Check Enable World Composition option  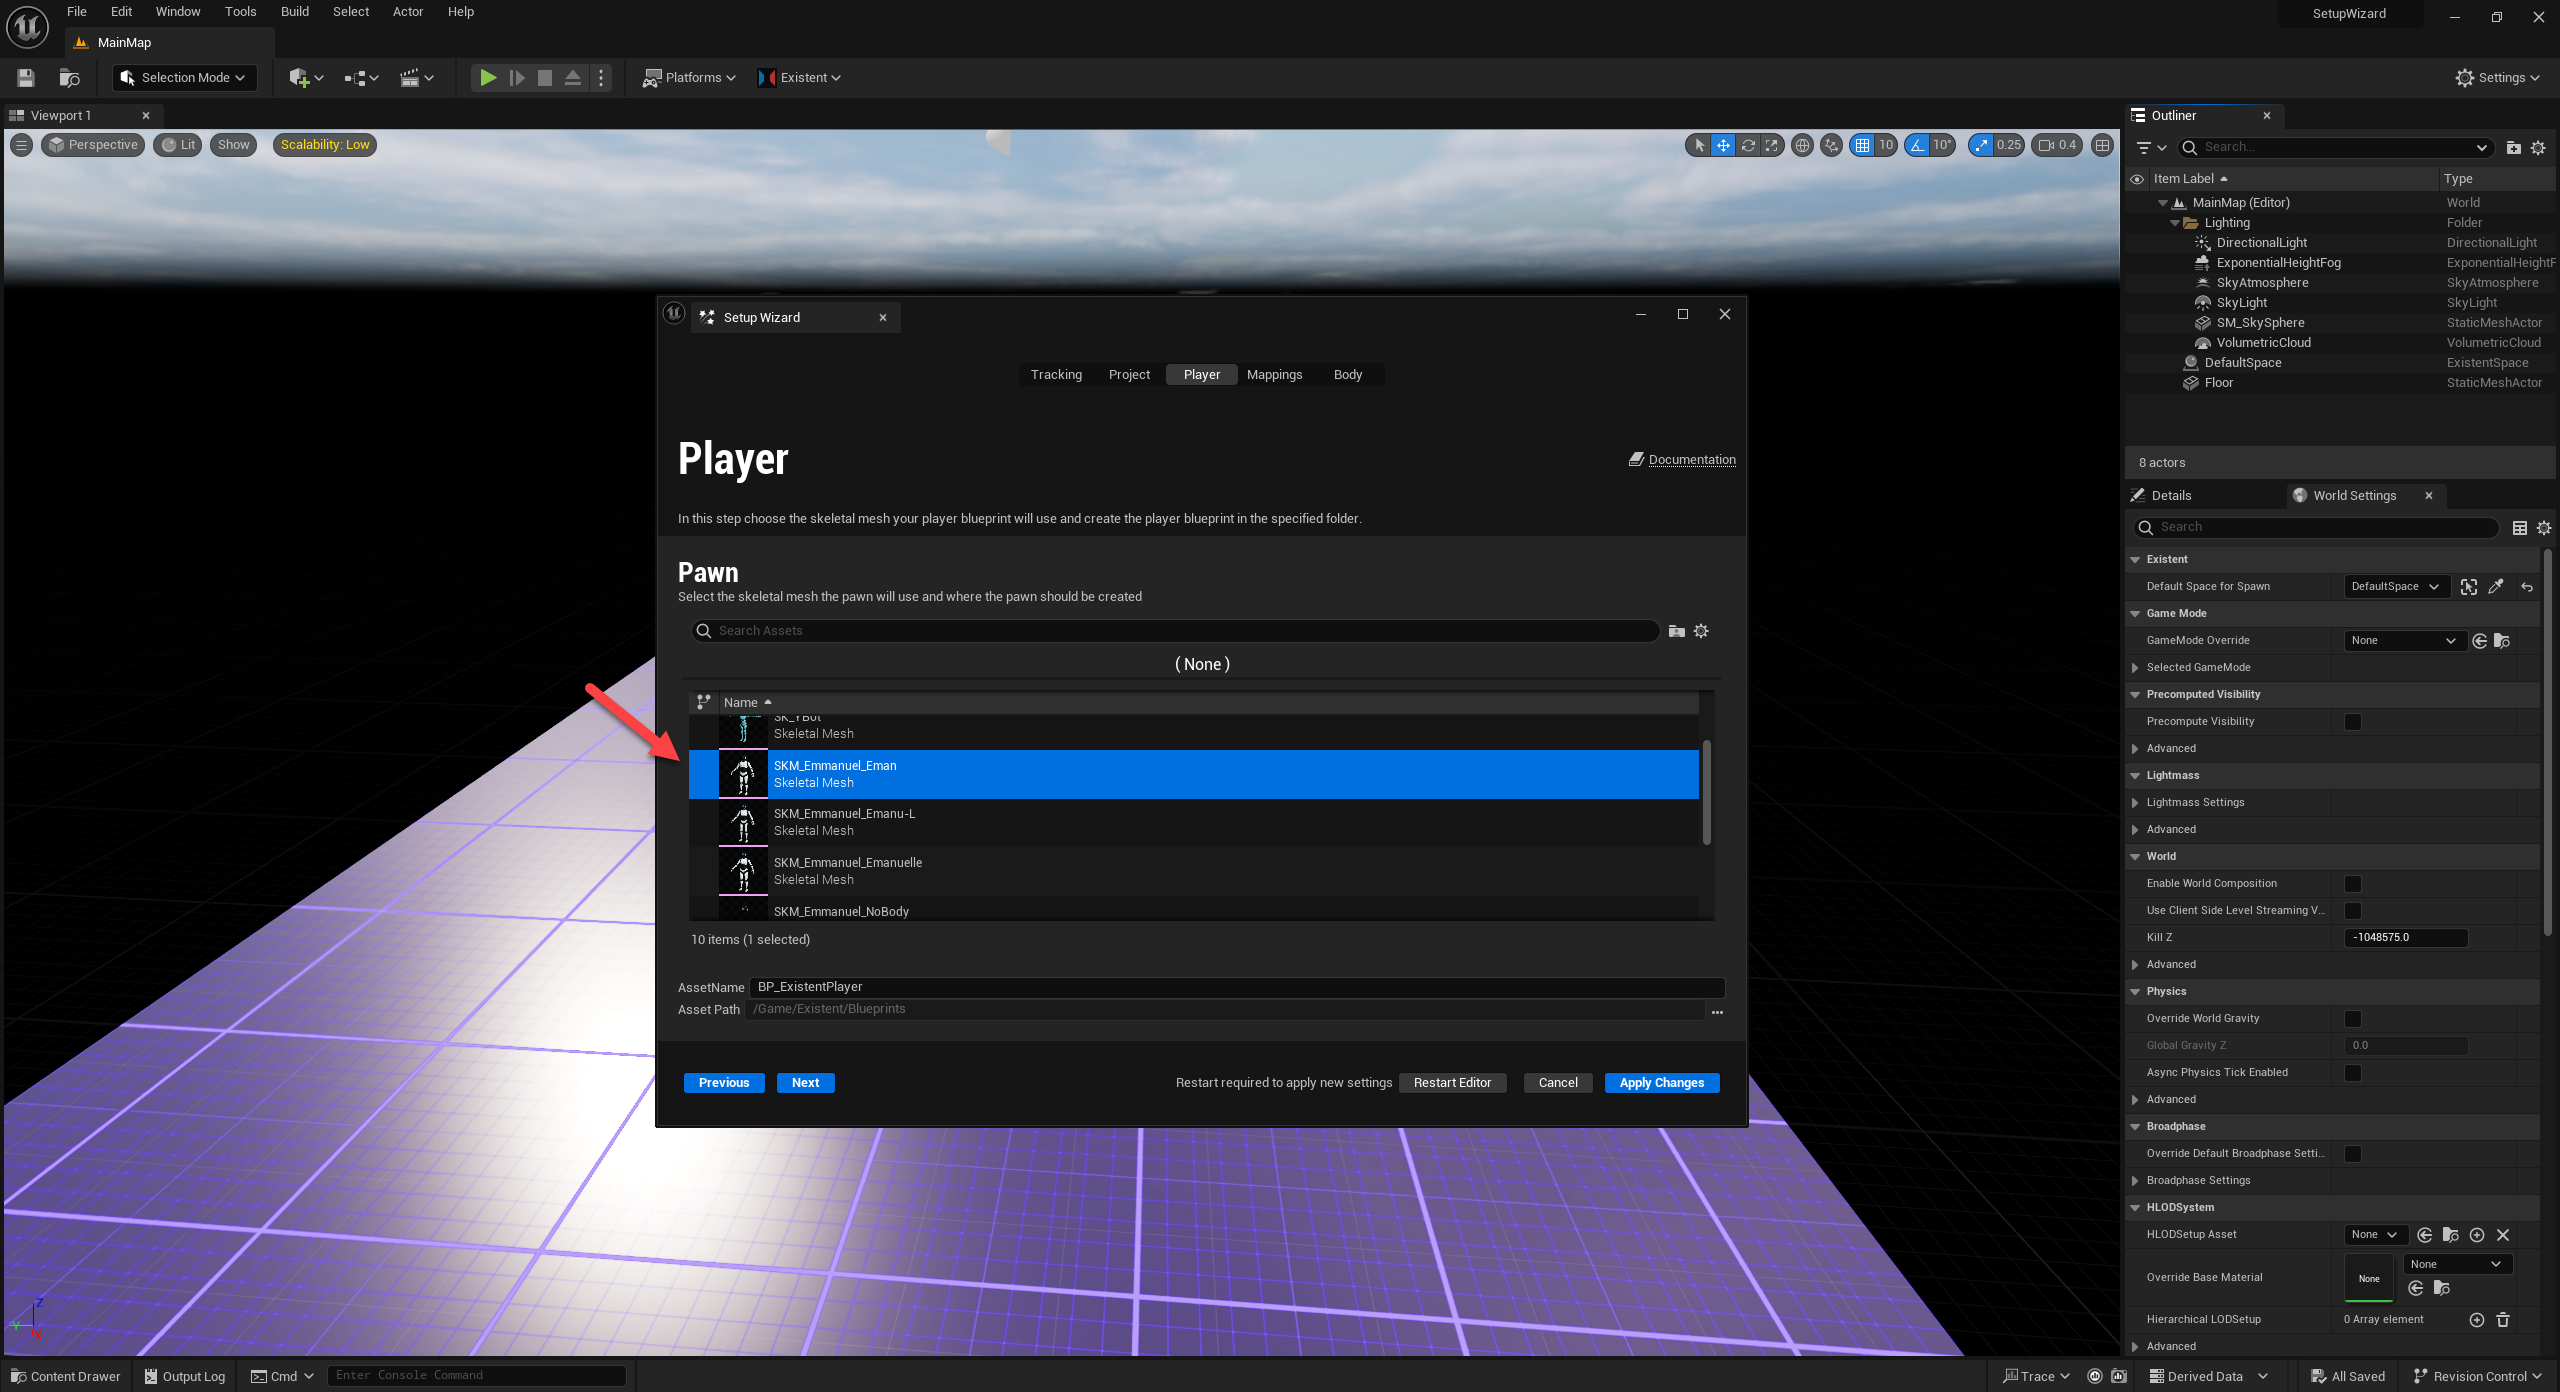pyautogui.click(x=2353, y=884)
